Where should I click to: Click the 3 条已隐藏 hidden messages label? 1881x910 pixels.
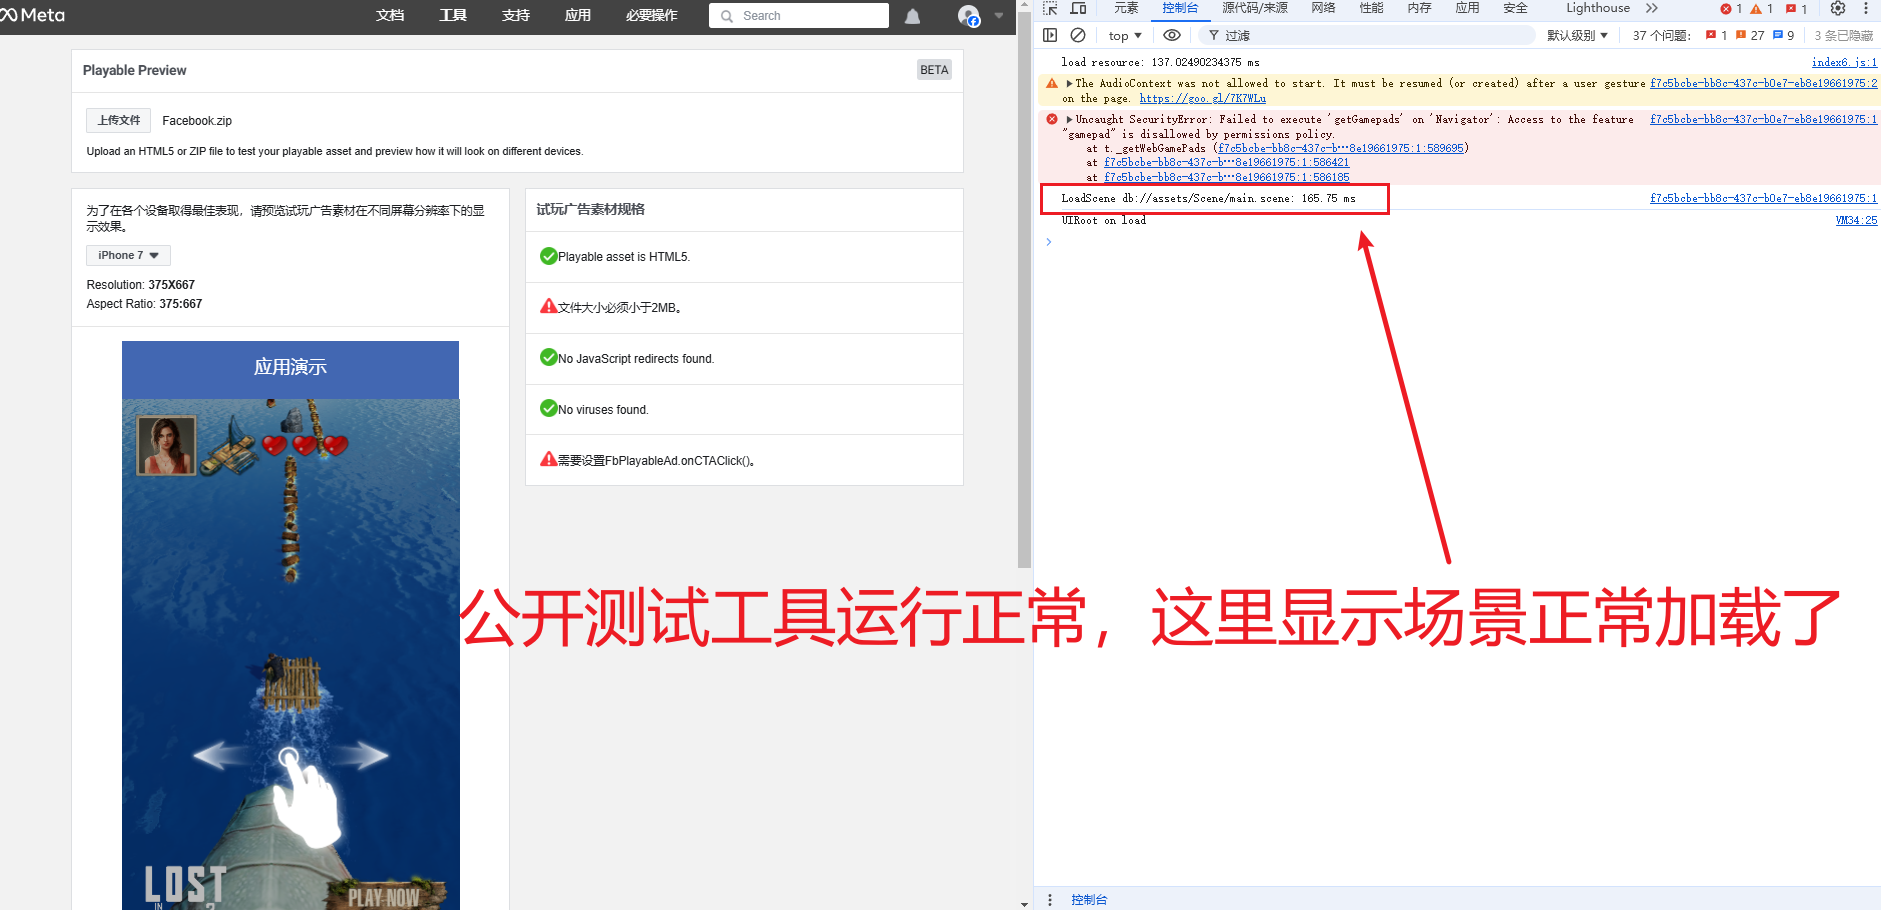coord(1844,35)
